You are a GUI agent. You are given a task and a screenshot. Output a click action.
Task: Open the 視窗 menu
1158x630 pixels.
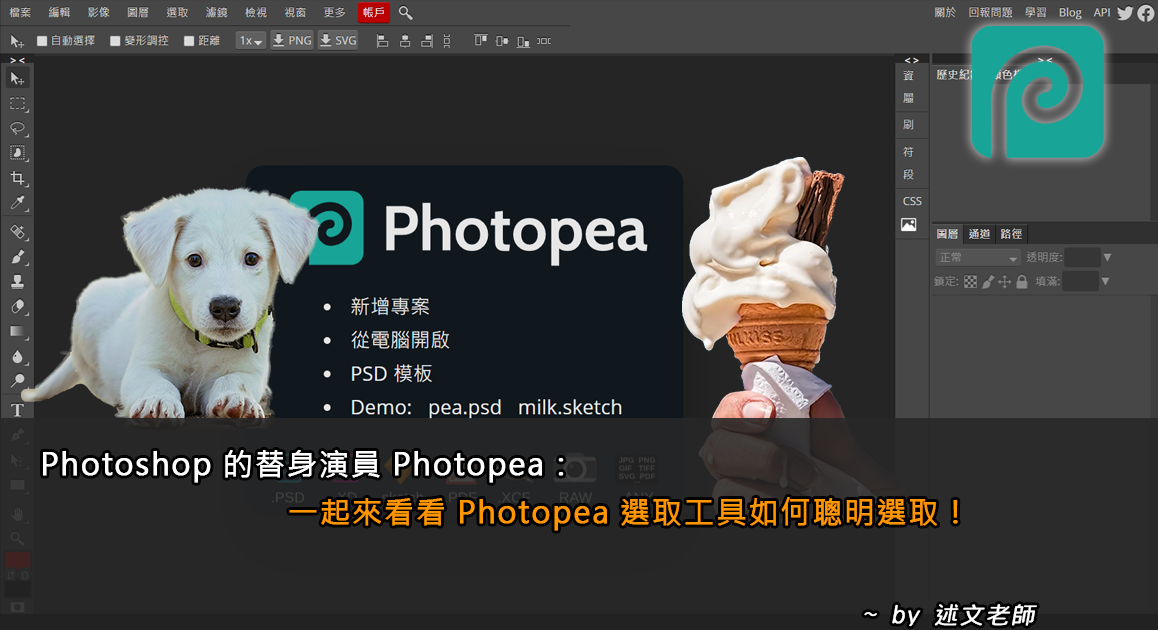click(295, 13)
